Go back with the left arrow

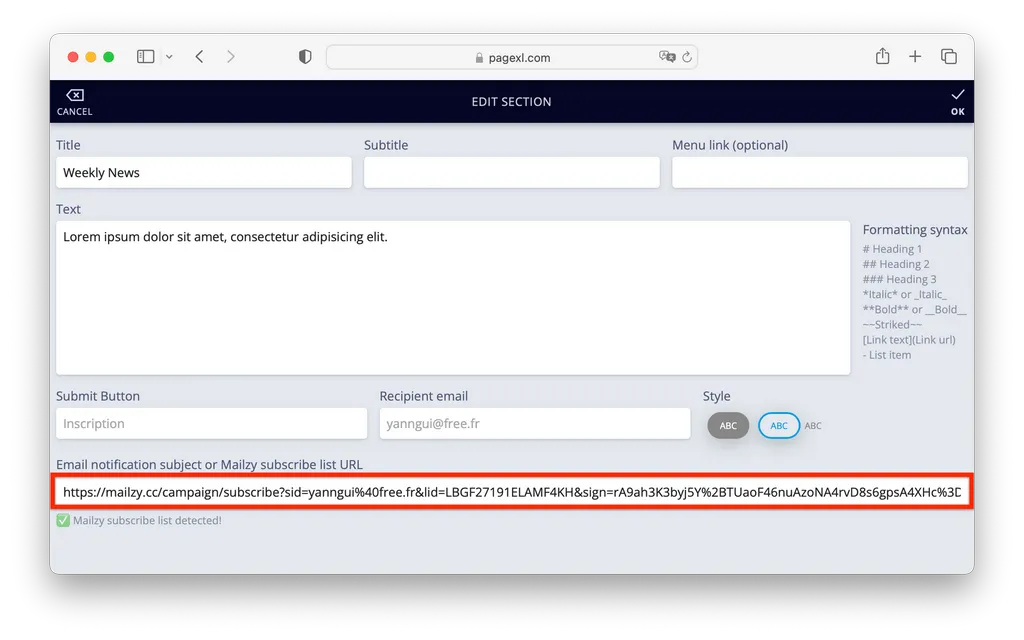(200, 57)
